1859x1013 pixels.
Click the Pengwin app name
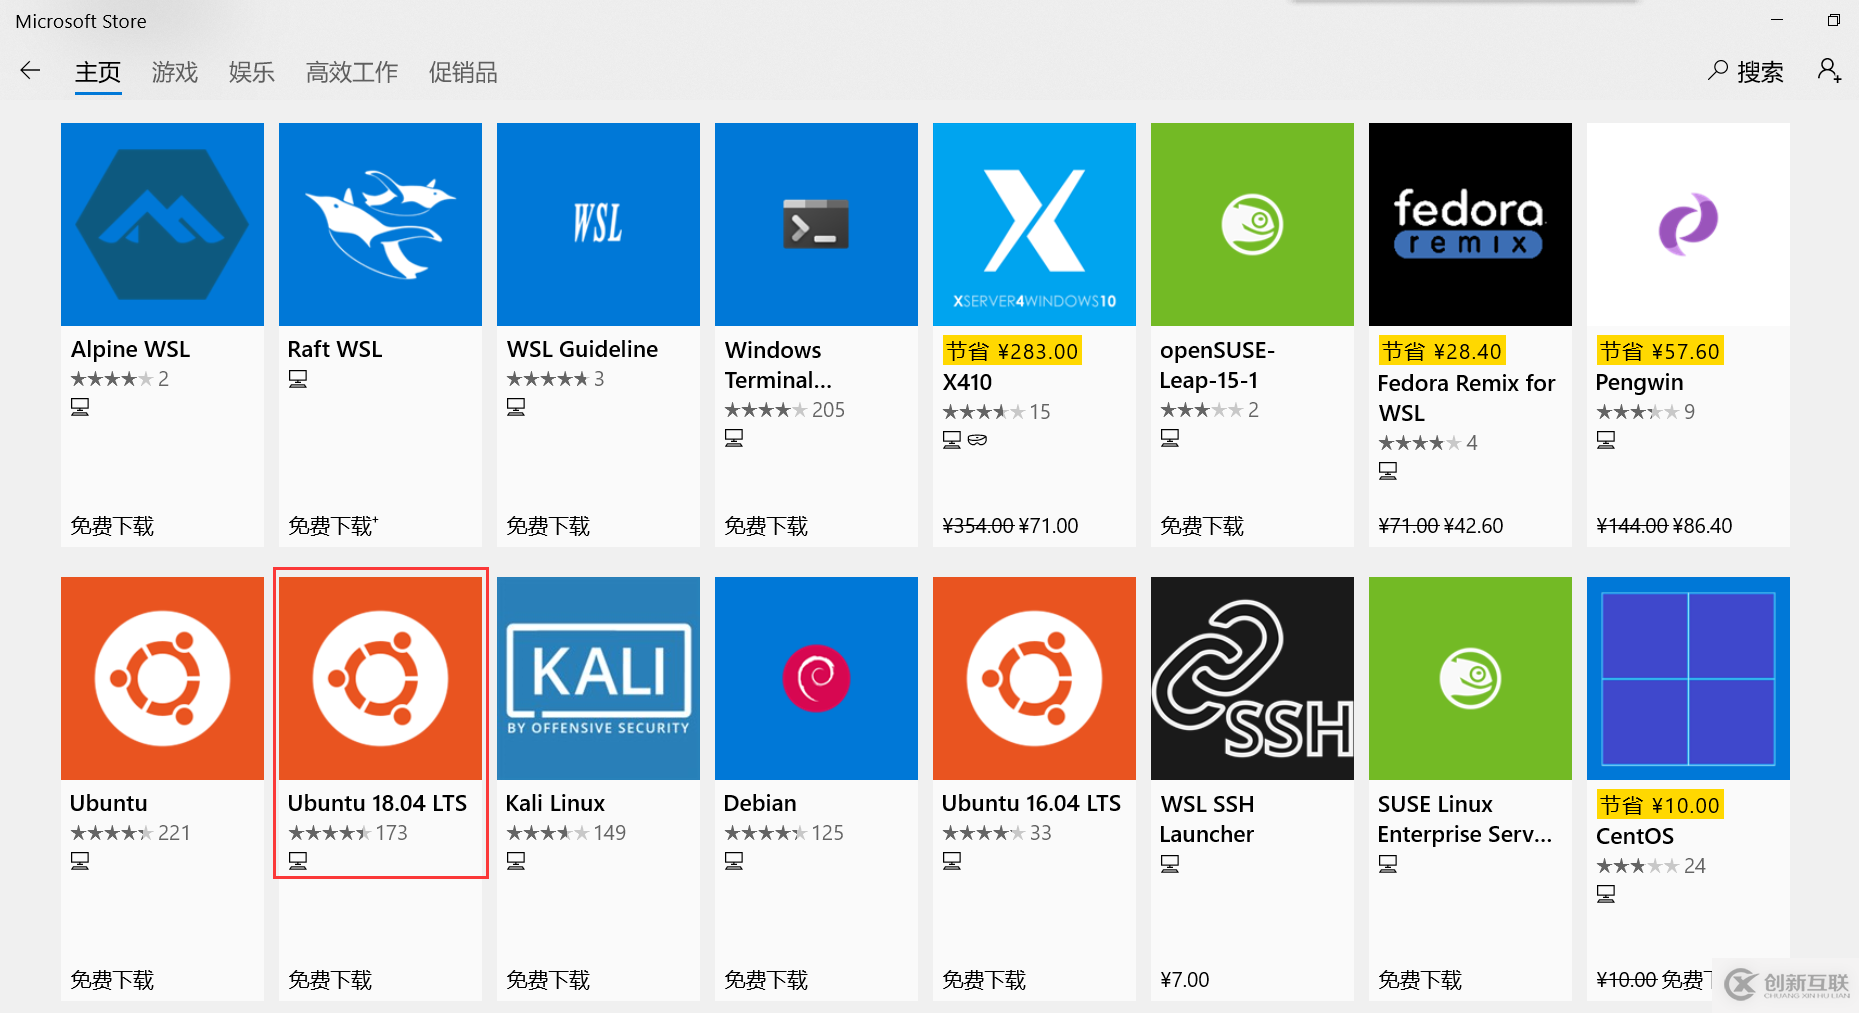pyautogui.click(x=1639, y=382)
